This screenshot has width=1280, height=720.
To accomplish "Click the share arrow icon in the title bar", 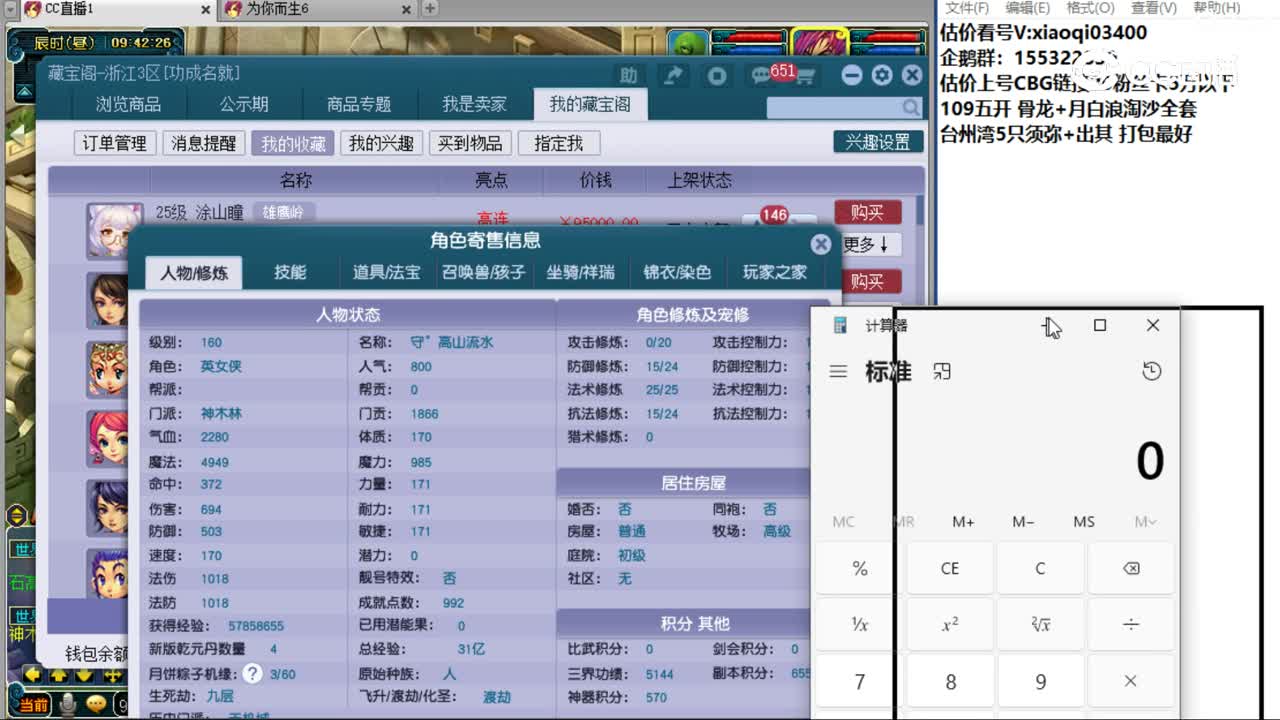I will 672,74.
